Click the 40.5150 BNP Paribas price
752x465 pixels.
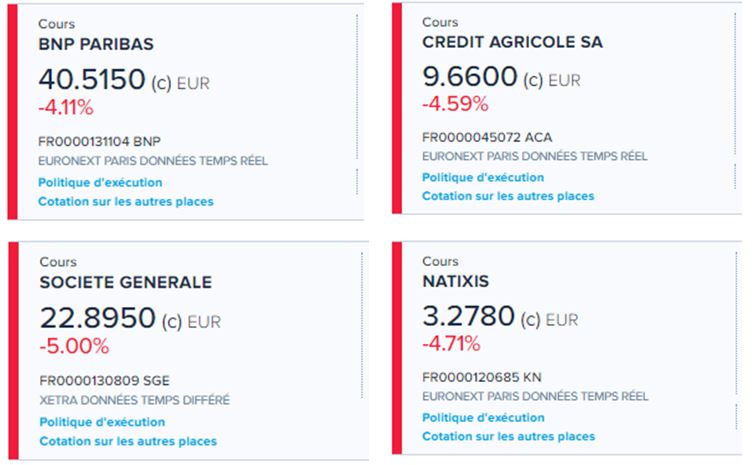pyautogui.click(x=92, y=79)
